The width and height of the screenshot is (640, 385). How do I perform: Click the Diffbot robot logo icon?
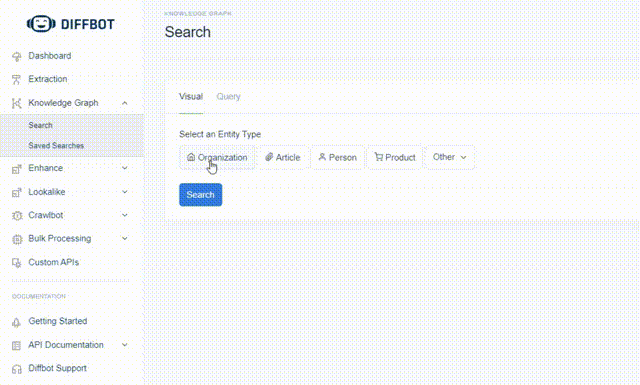point(41,24)
